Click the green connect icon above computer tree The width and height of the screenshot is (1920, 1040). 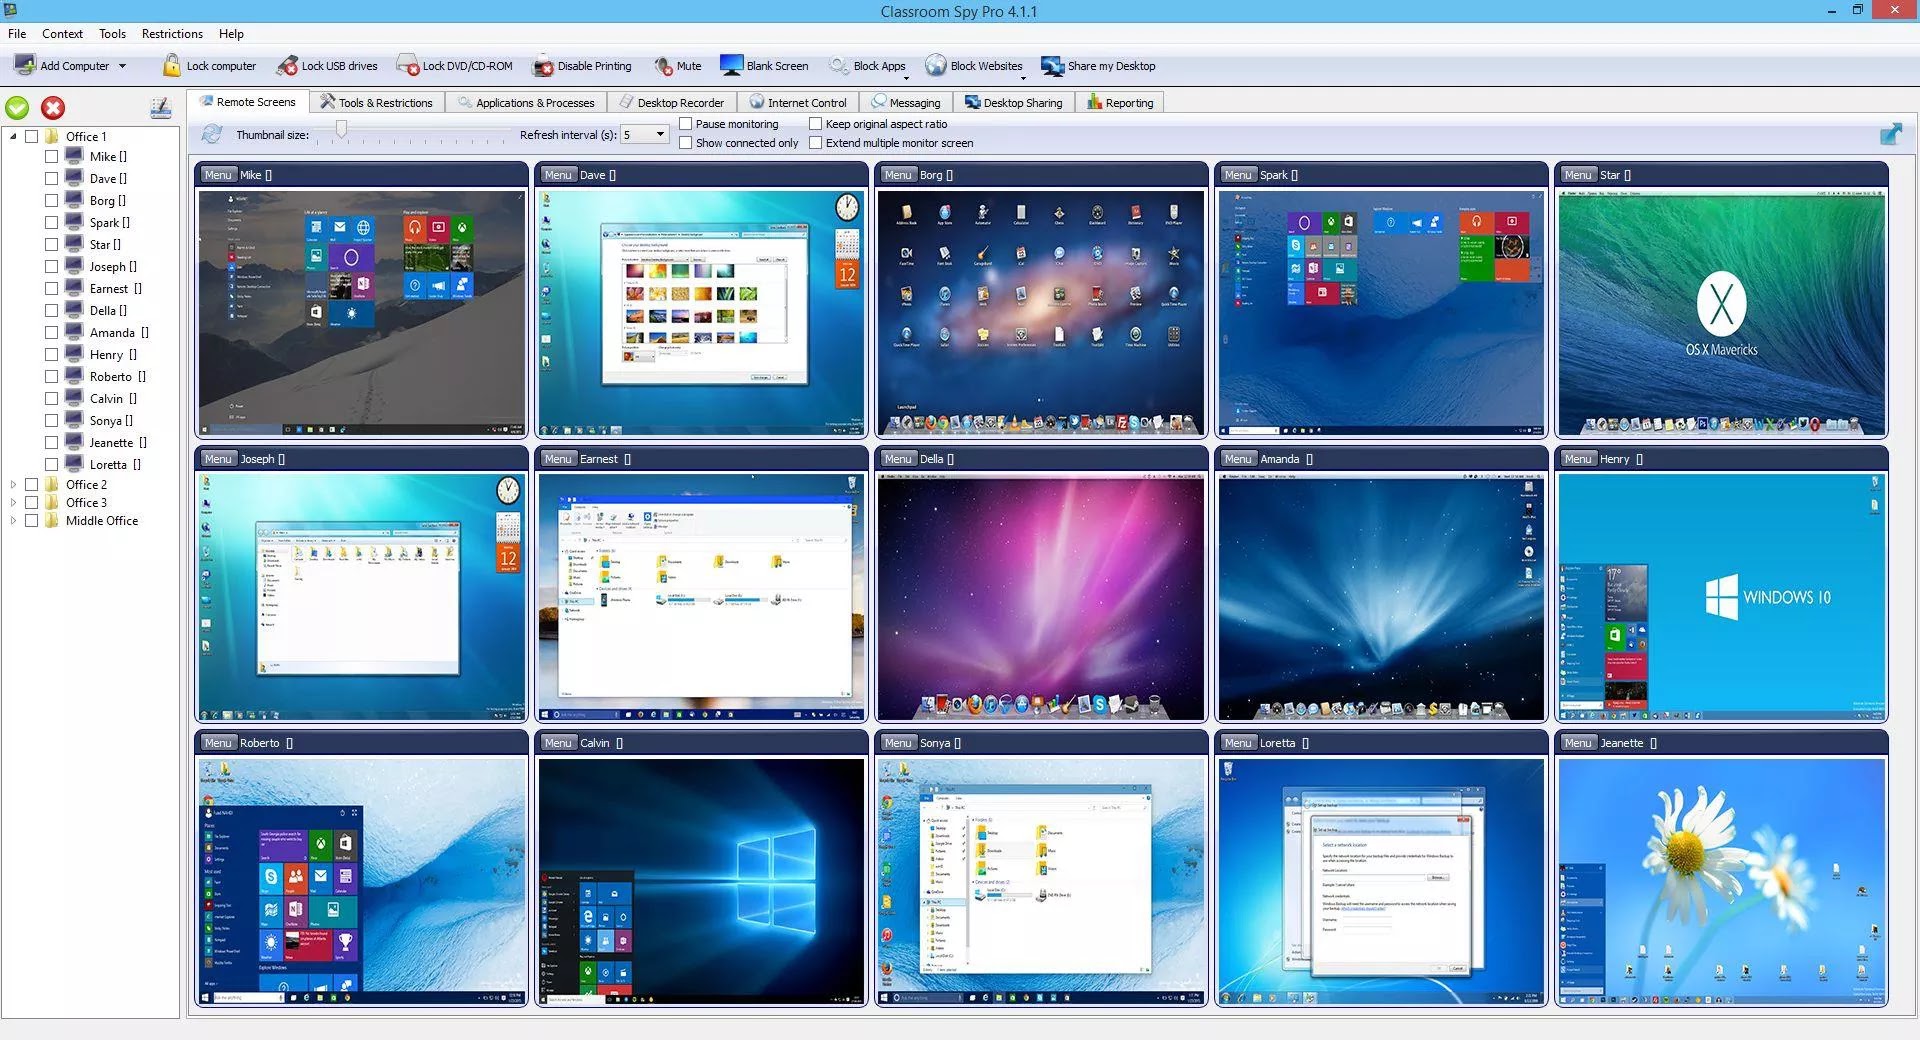[x=17, y=107]
